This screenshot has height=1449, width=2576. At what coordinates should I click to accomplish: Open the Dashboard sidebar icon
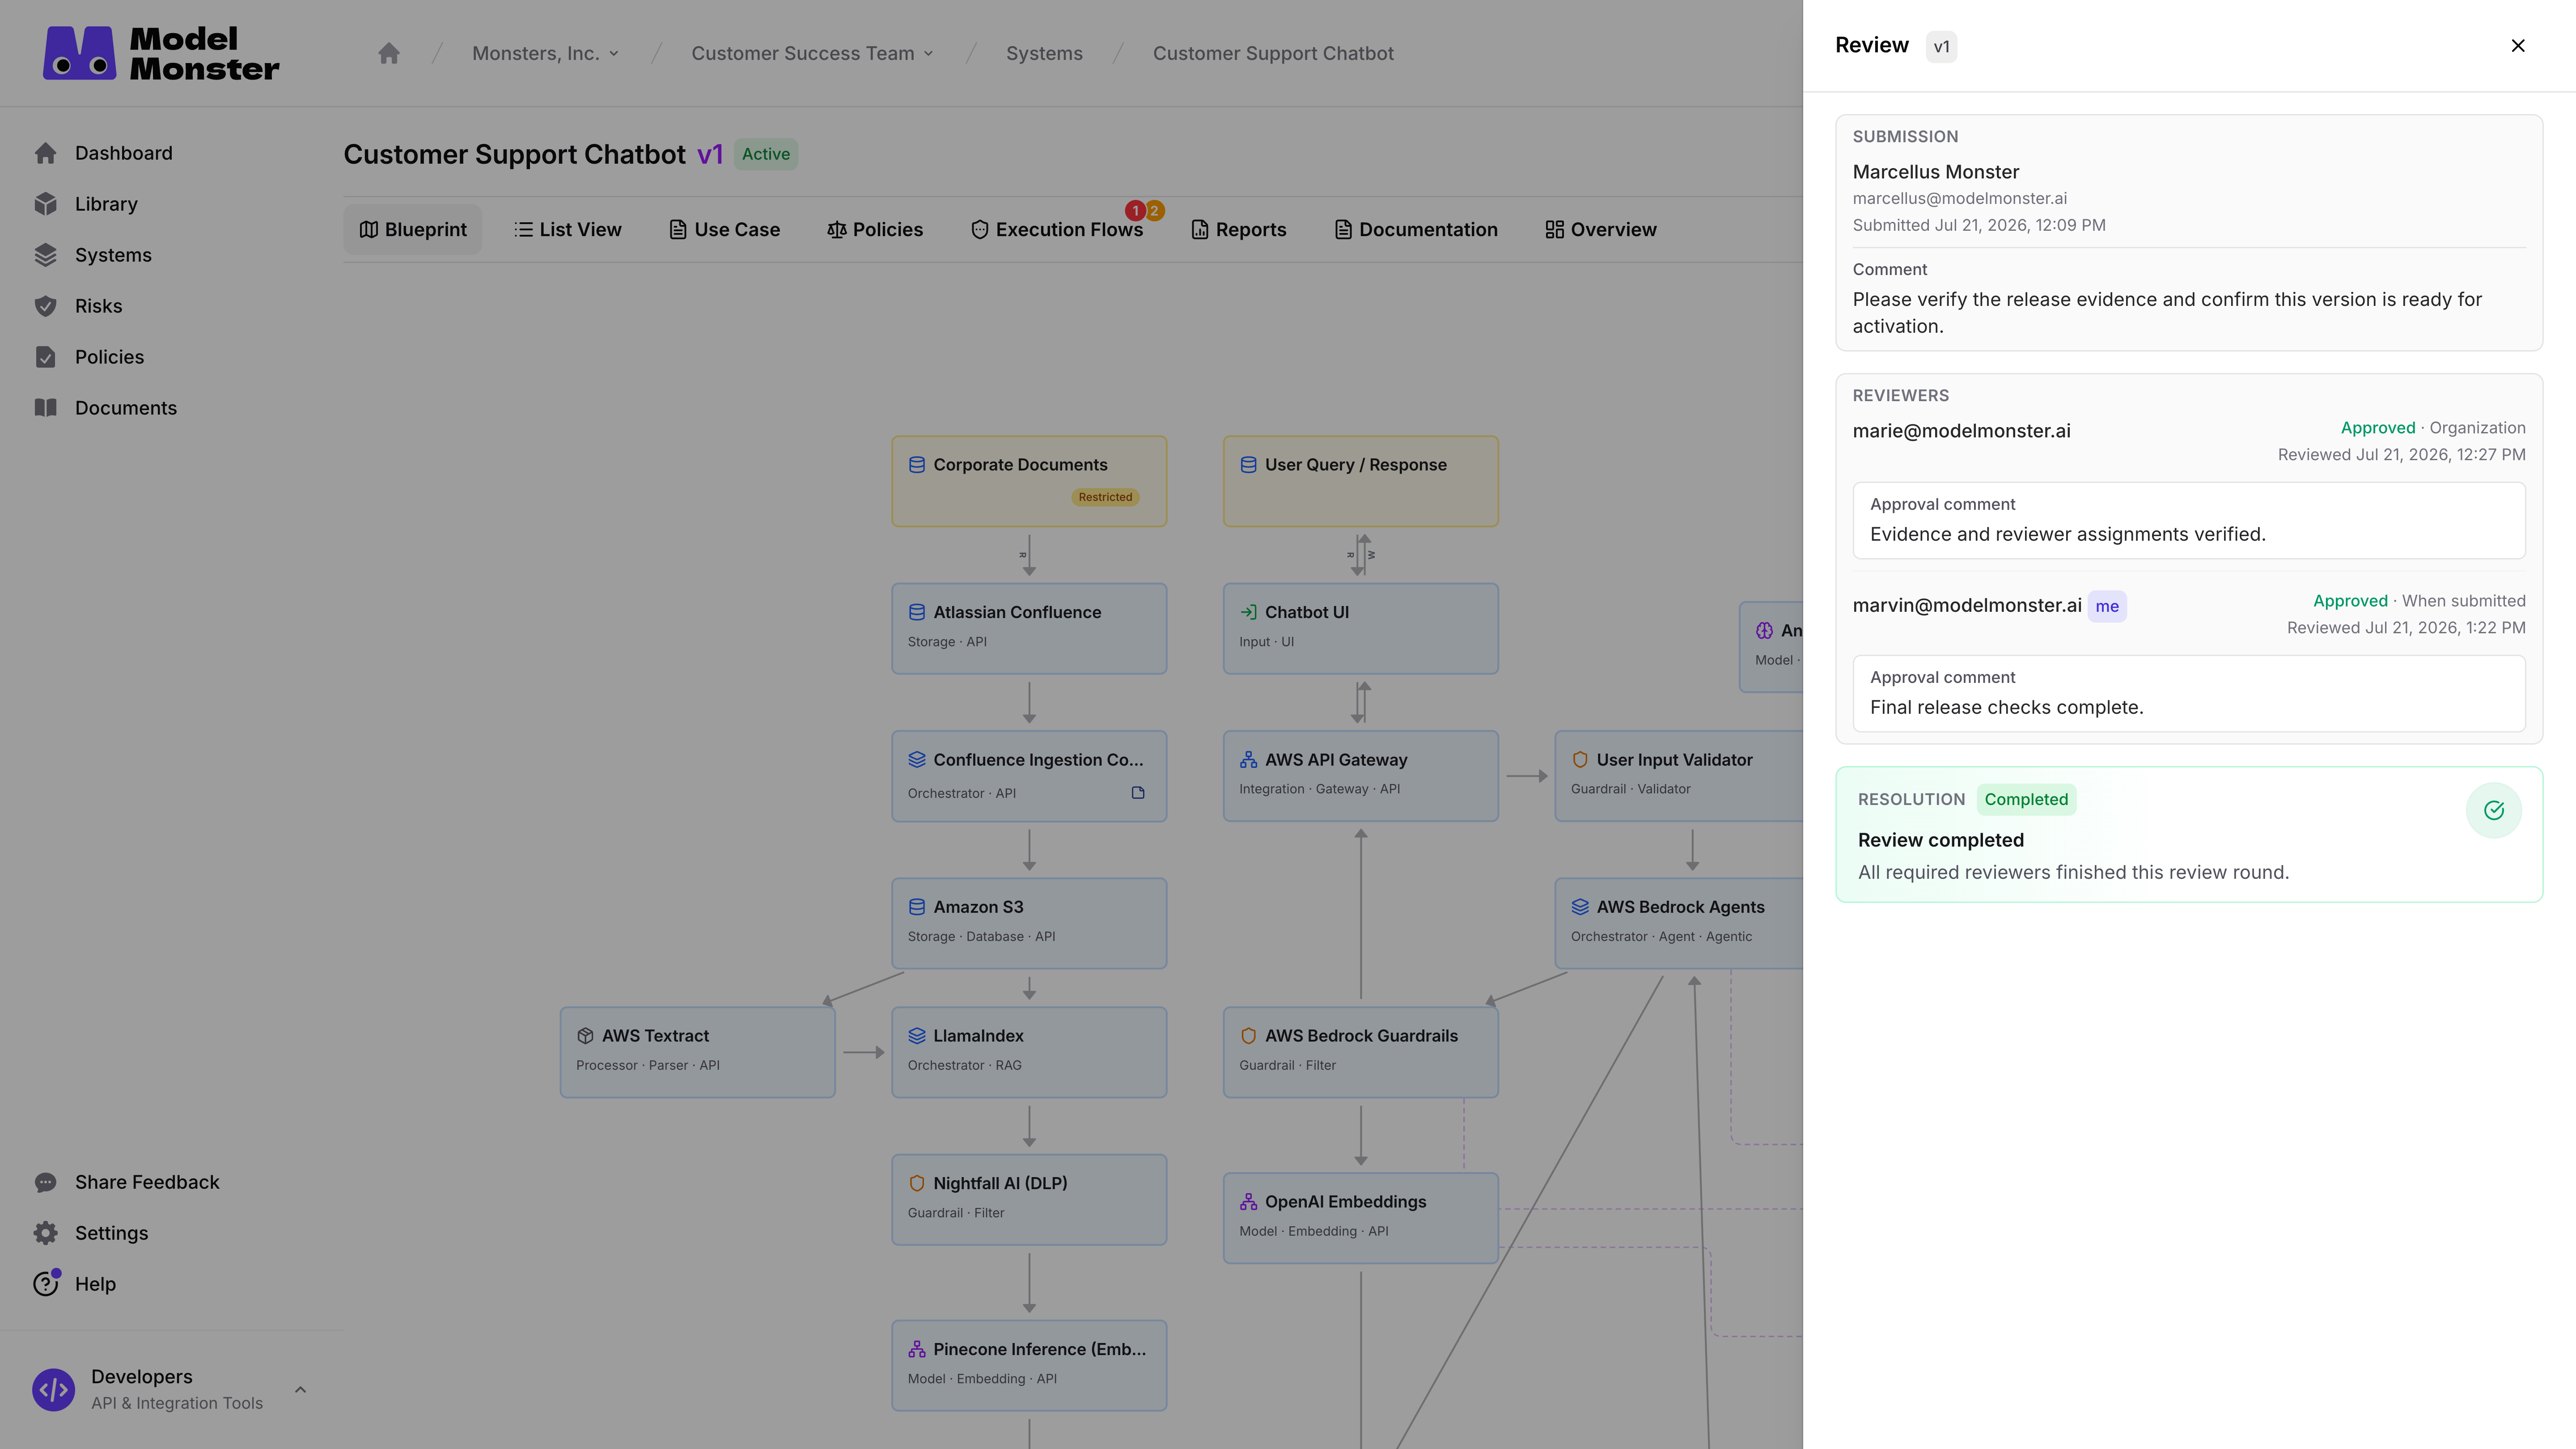click(x=46, y=153)
